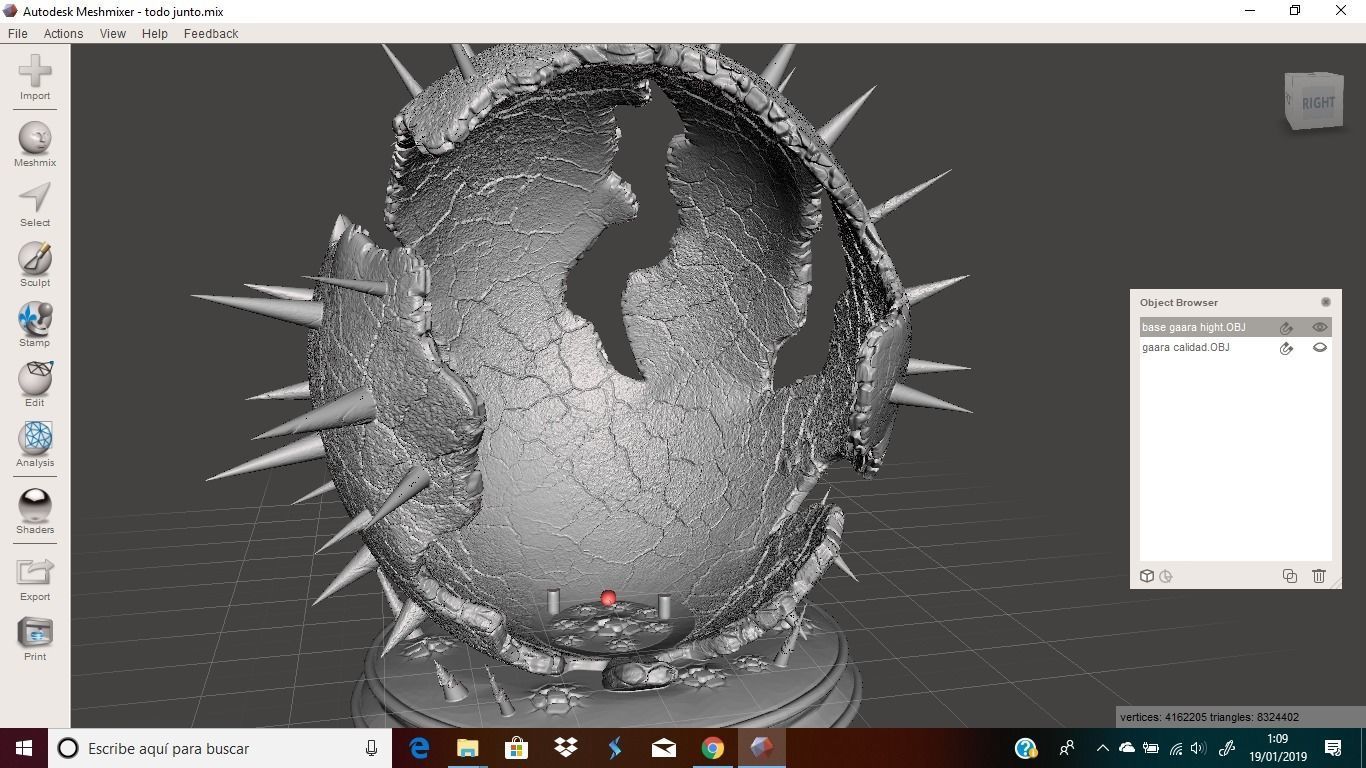Open File Explorer from the taskbar
1366x768 pixels.
click(468, 748)
